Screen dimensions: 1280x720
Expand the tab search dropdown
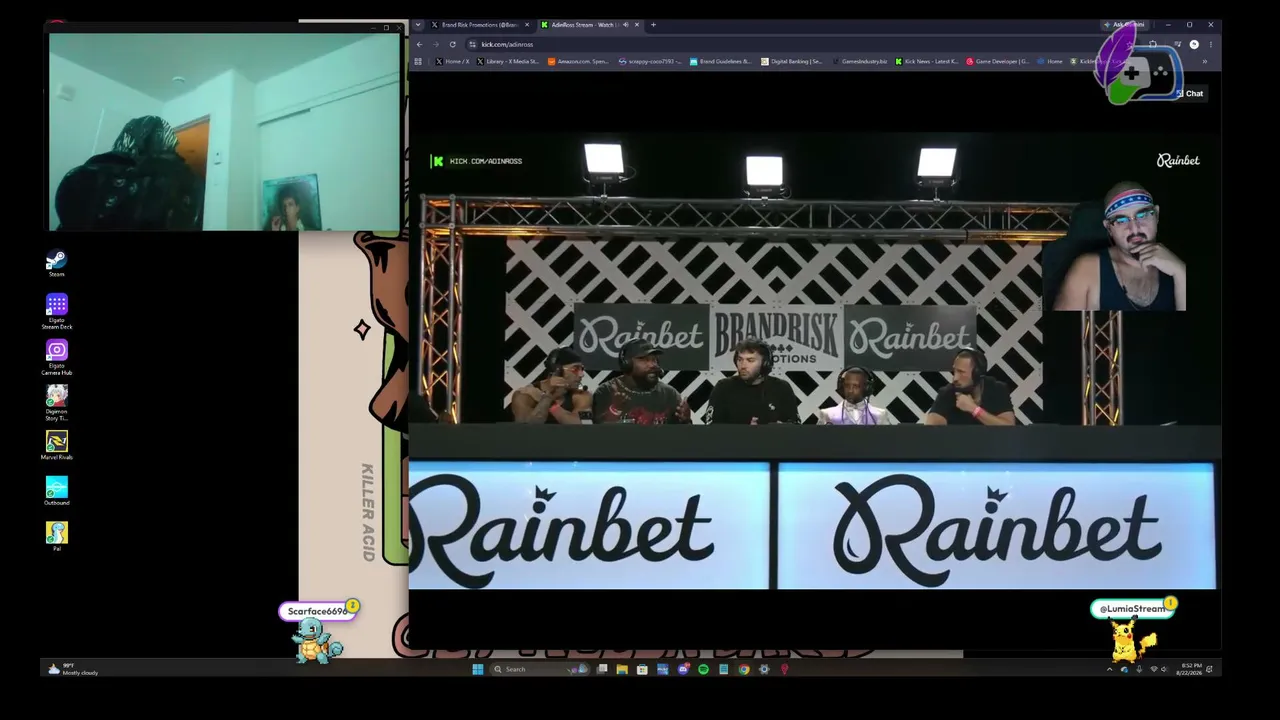pos(418,25)
